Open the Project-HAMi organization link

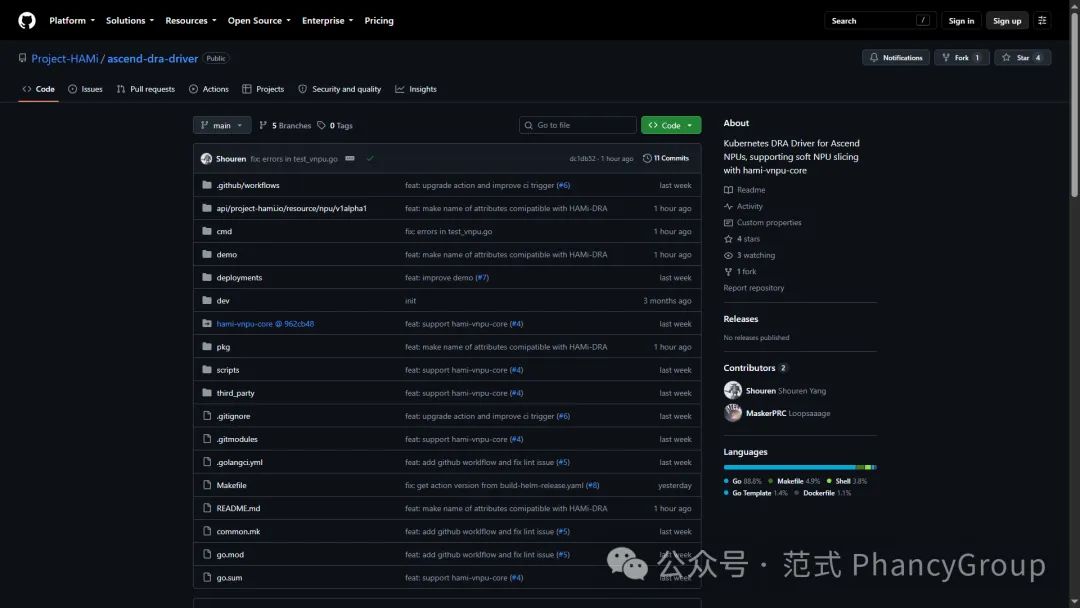[65, 59]
